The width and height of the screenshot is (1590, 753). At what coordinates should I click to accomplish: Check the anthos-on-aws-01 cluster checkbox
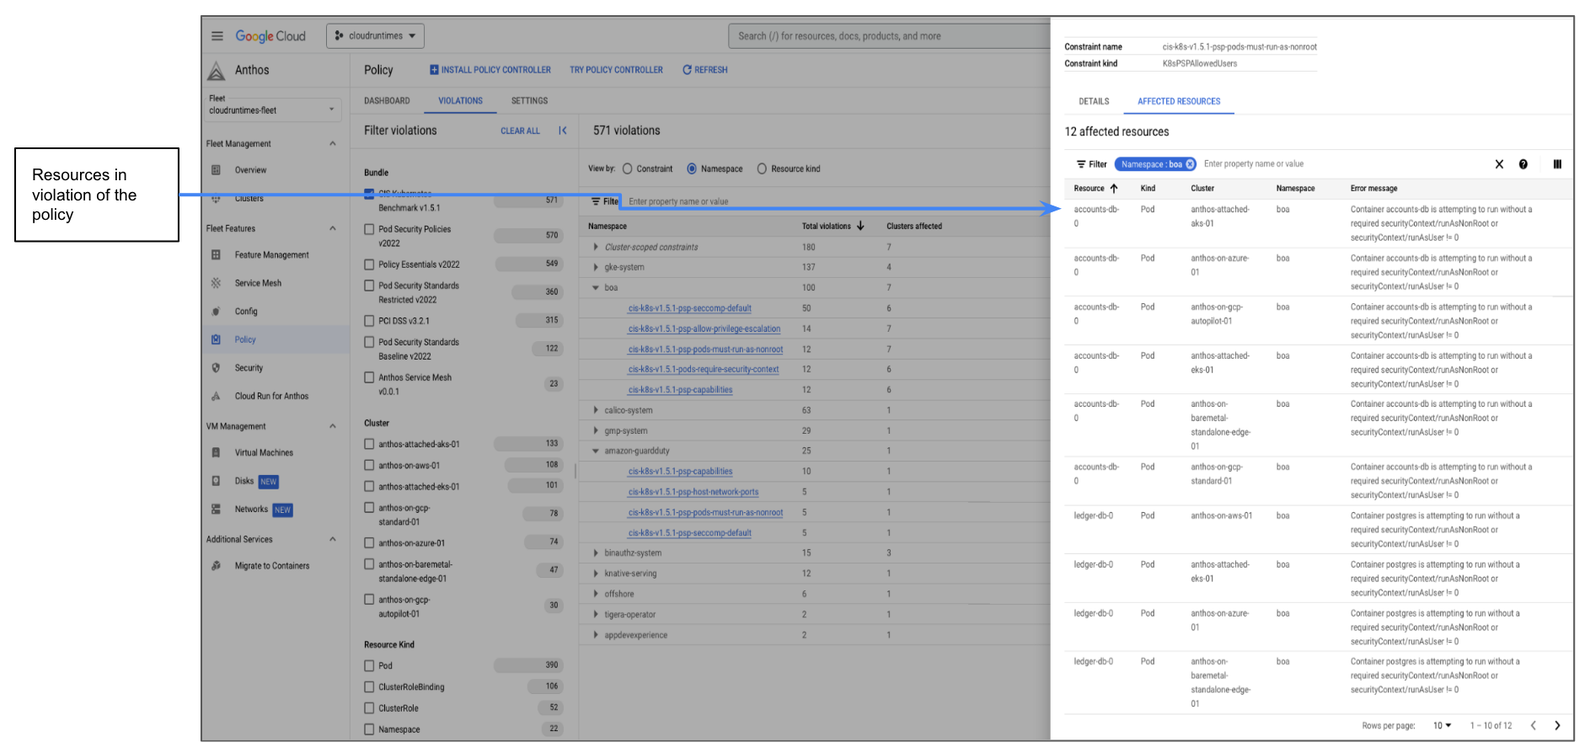pos(369,466)
